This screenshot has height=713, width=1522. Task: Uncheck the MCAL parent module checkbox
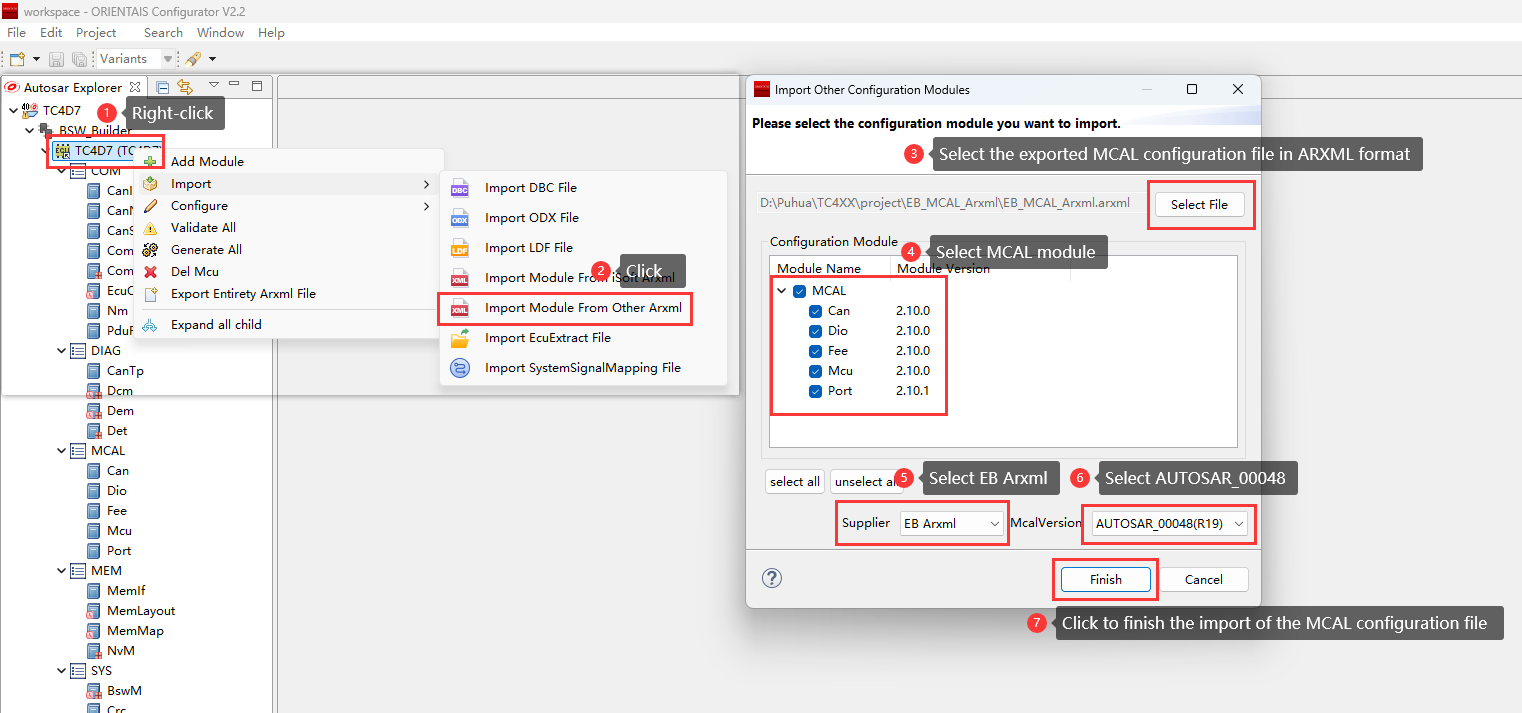pyautogui.click(x=799, y=291)
